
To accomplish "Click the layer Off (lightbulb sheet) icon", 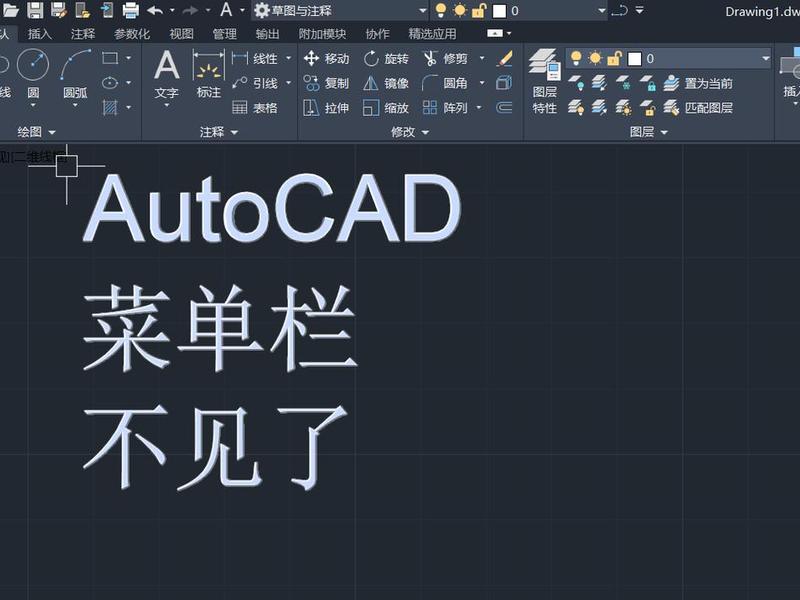I will click(x=577, y=83).
